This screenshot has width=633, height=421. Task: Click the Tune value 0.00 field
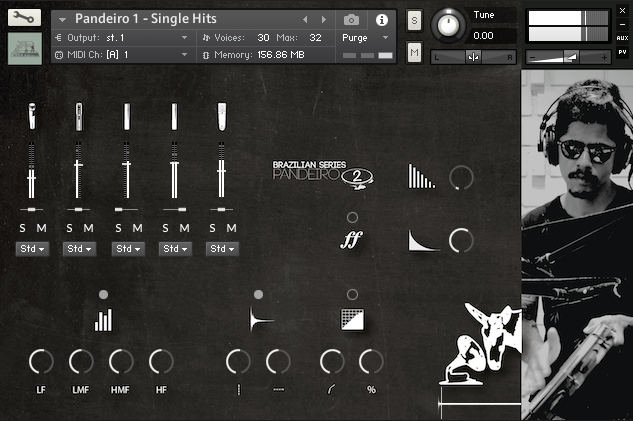pos(493,36)
